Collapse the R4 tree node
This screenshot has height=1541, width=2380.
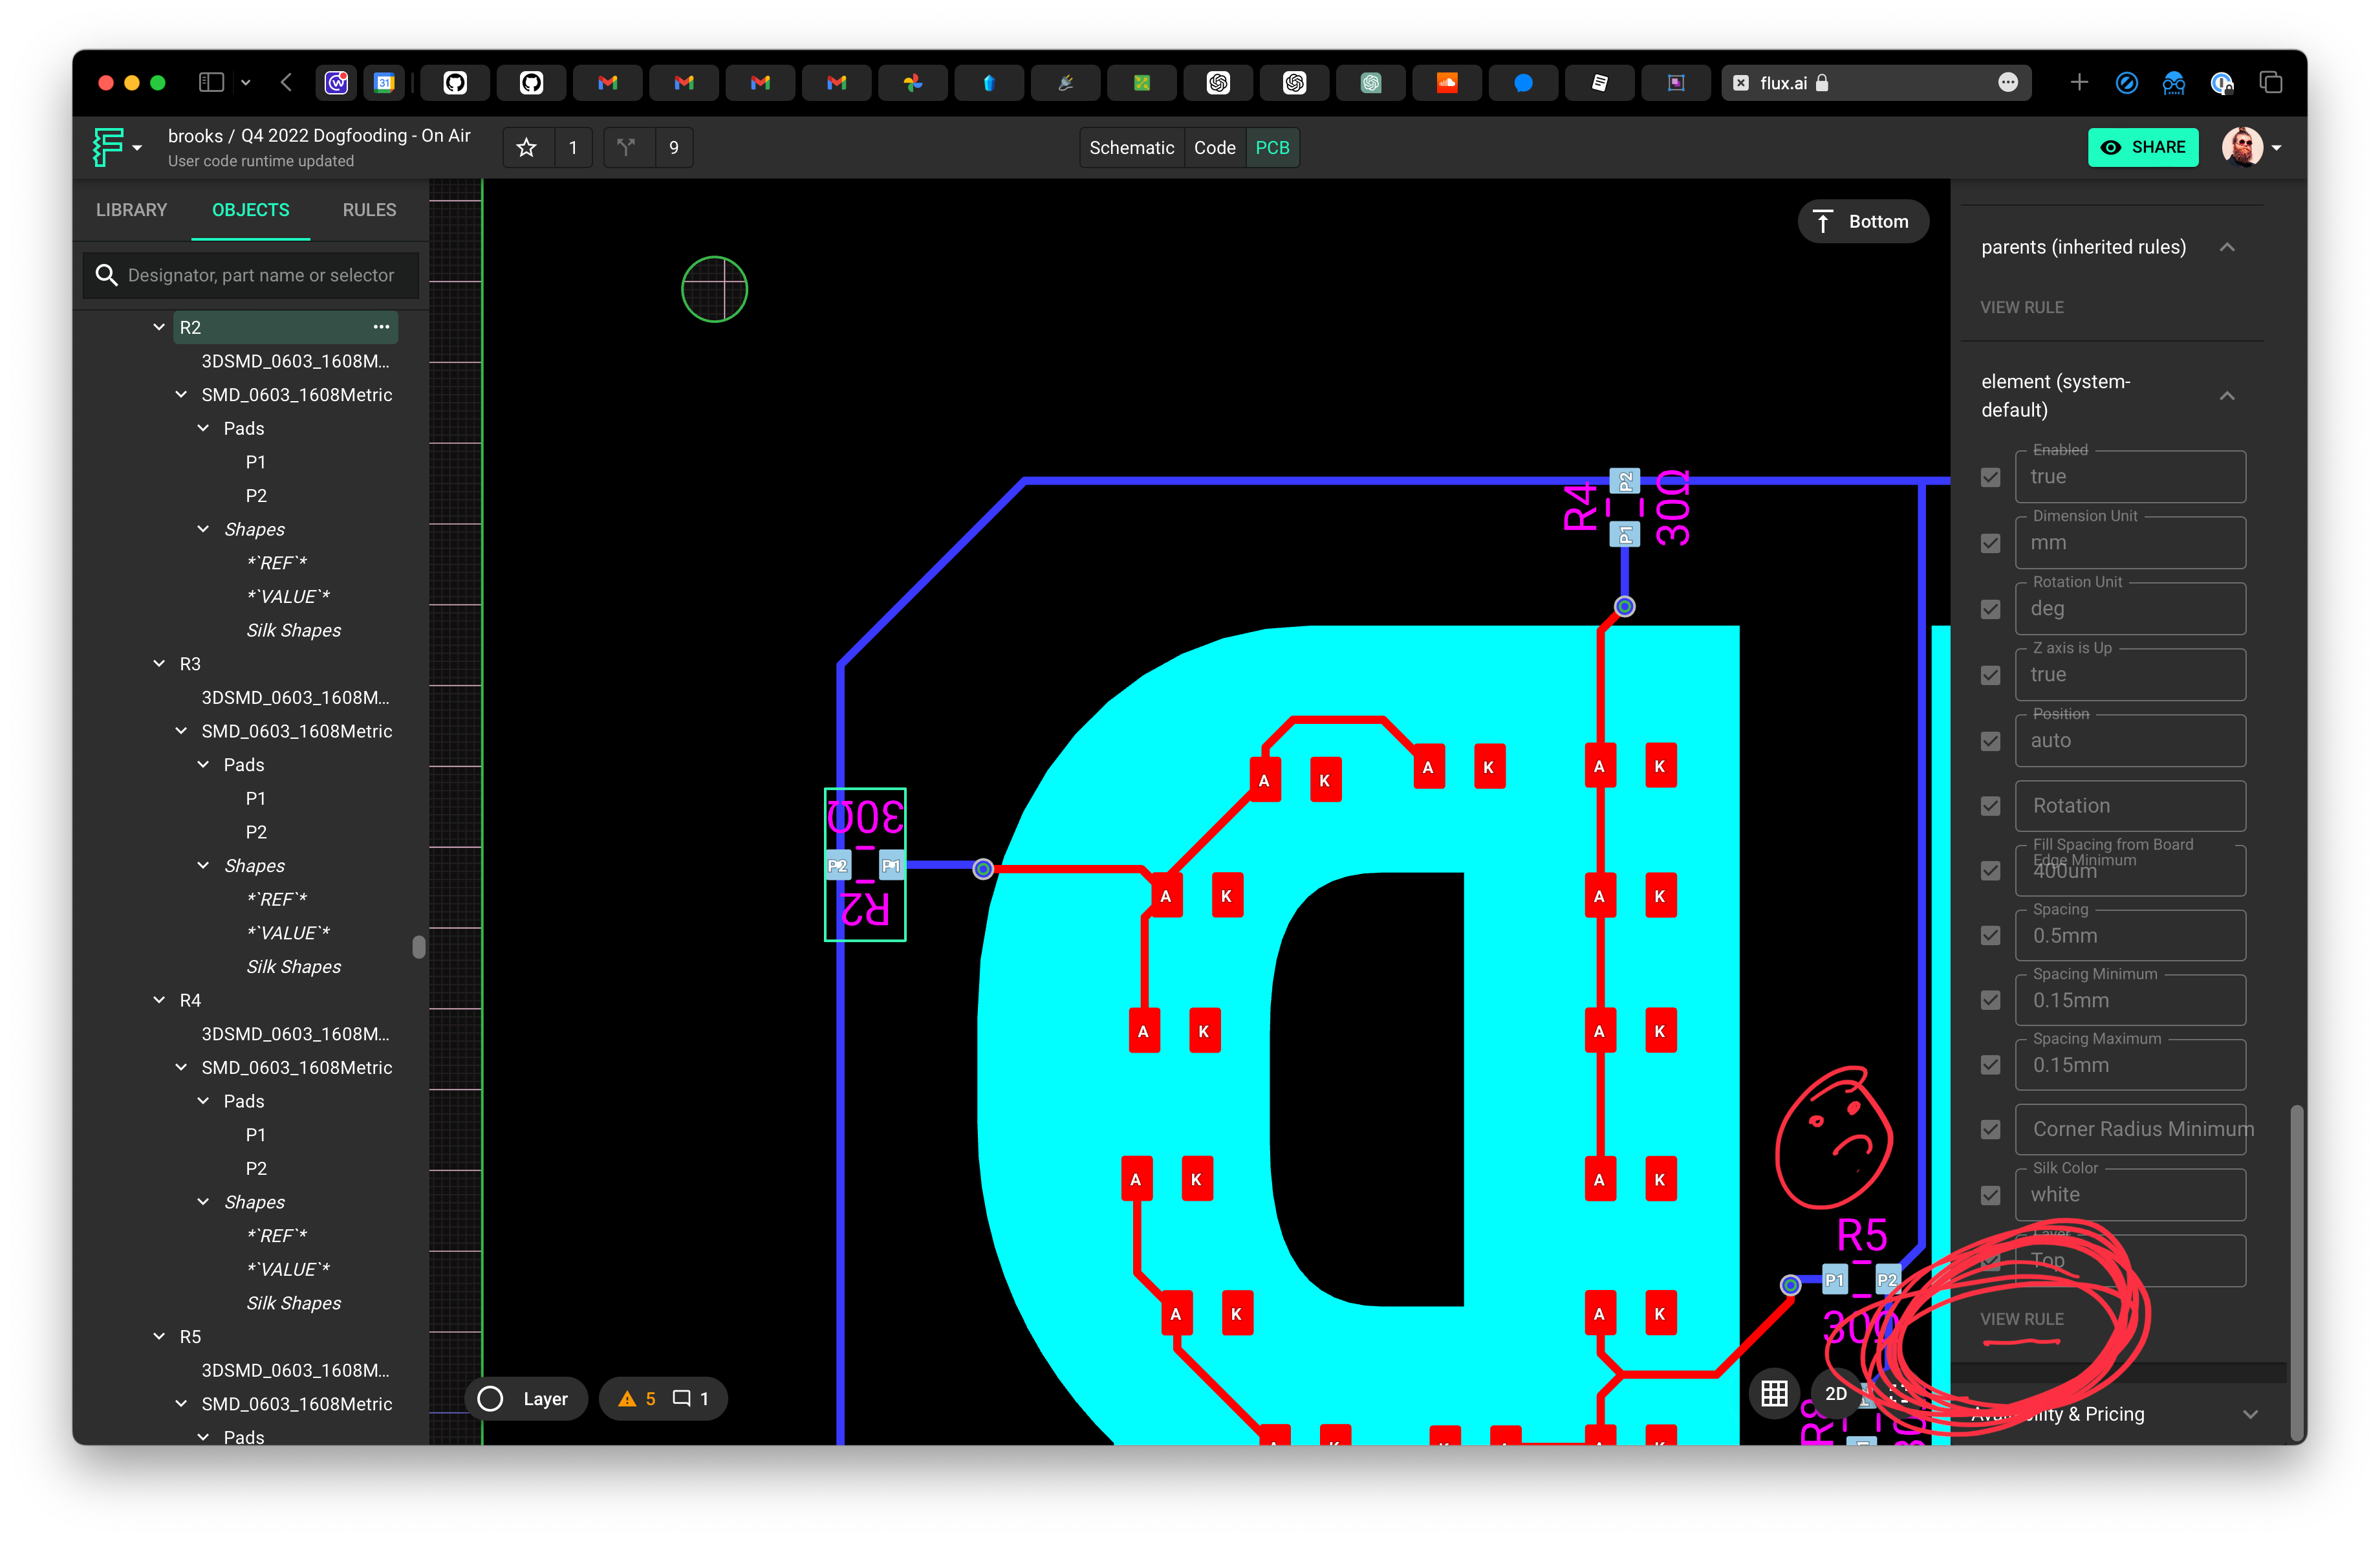(x=159, y=1000)
